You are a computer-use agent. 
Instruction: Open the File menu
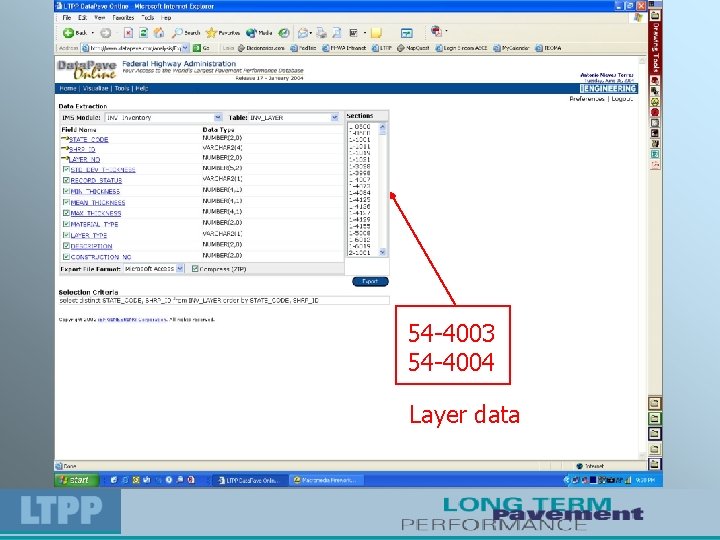[x=67, y=17]
